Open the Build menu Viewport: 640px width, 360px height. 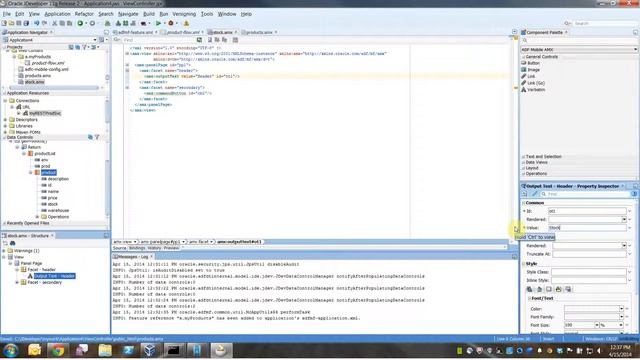click(x=149, y=14)
